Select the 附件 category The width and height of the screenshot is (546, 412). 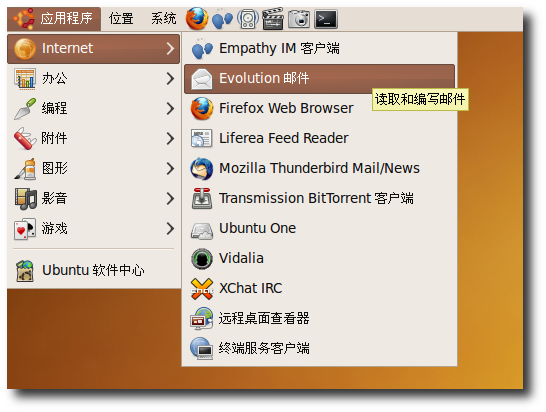click(x=93, y=139)
